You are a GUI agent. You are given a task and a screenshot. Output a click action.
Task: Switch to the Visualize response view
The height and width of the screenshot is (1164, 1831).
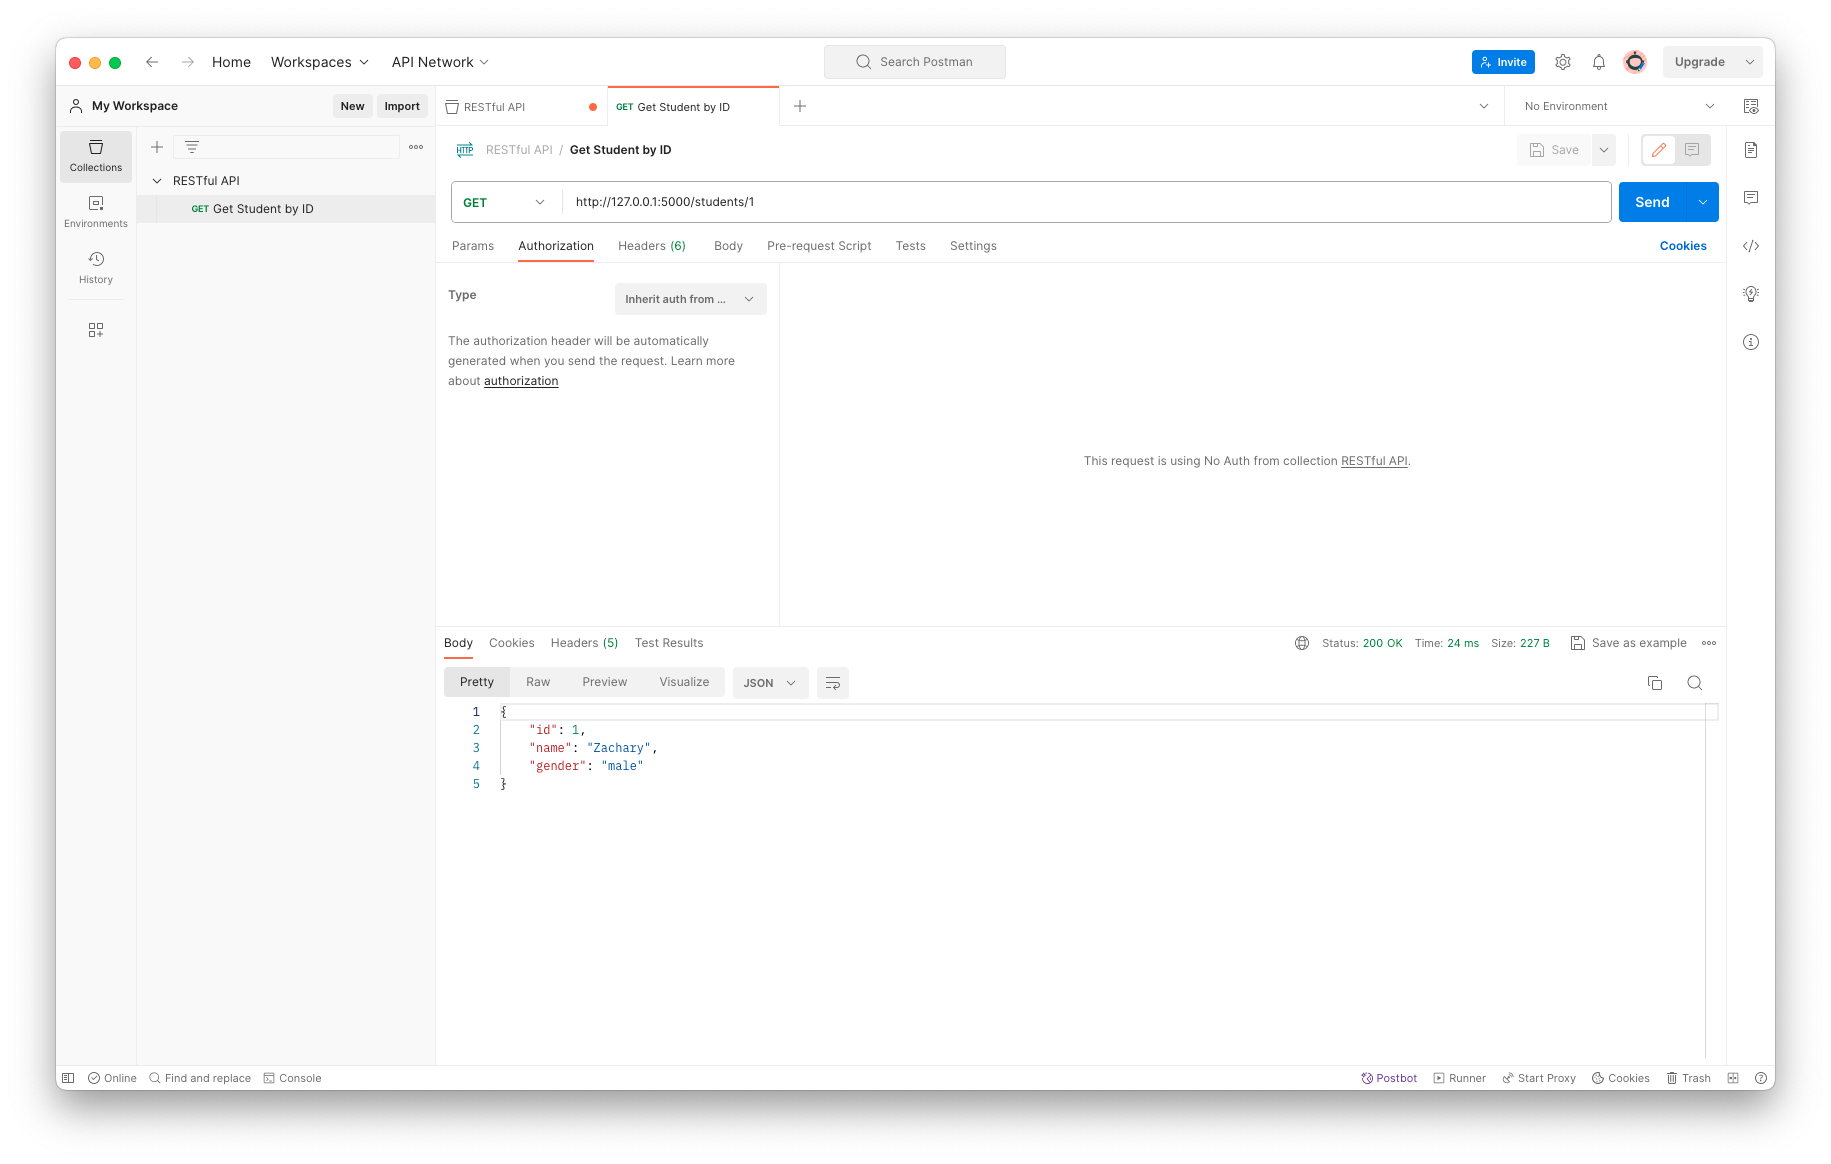pos(684,682)
